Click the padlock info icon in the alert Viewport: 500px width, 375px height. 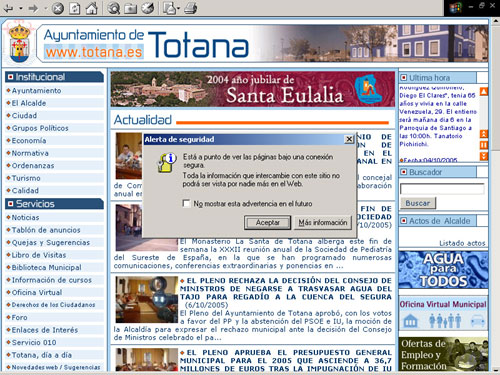tap(166, 162)
